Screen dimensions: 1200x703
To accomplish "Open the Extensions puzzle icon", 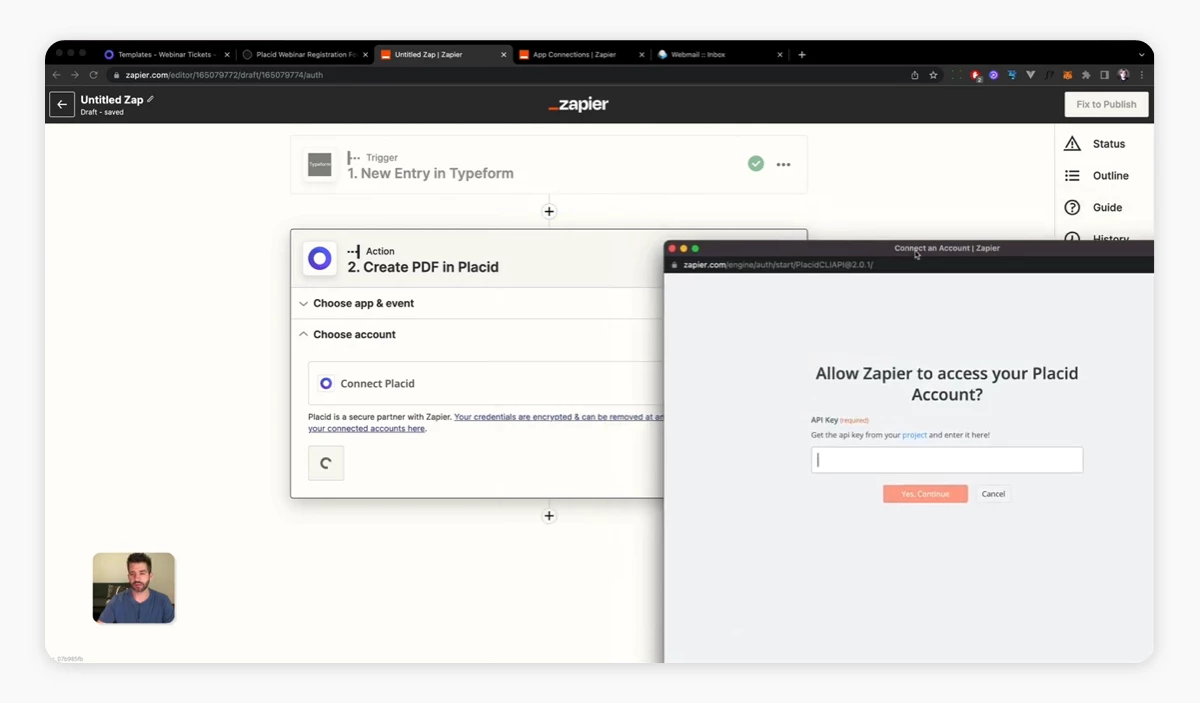I will [1086, 75].
